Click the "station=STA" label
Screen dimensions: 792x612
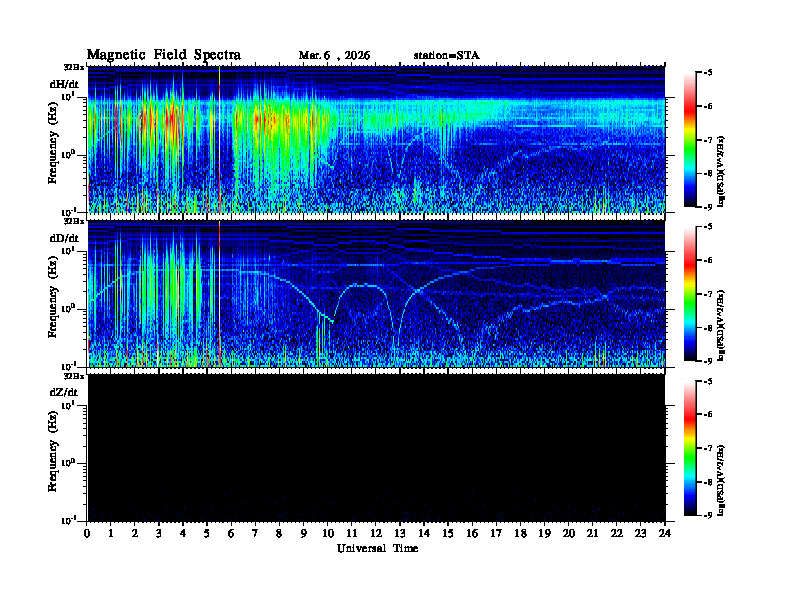[x=447, y=56]
